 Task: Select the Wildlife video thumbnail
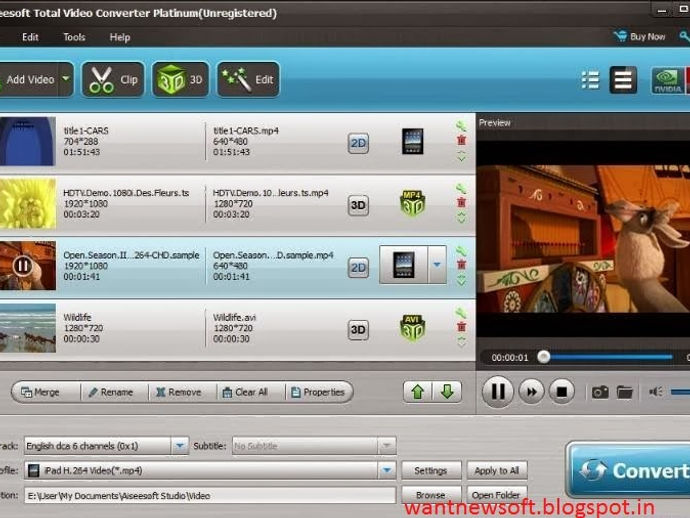point(28,328)
